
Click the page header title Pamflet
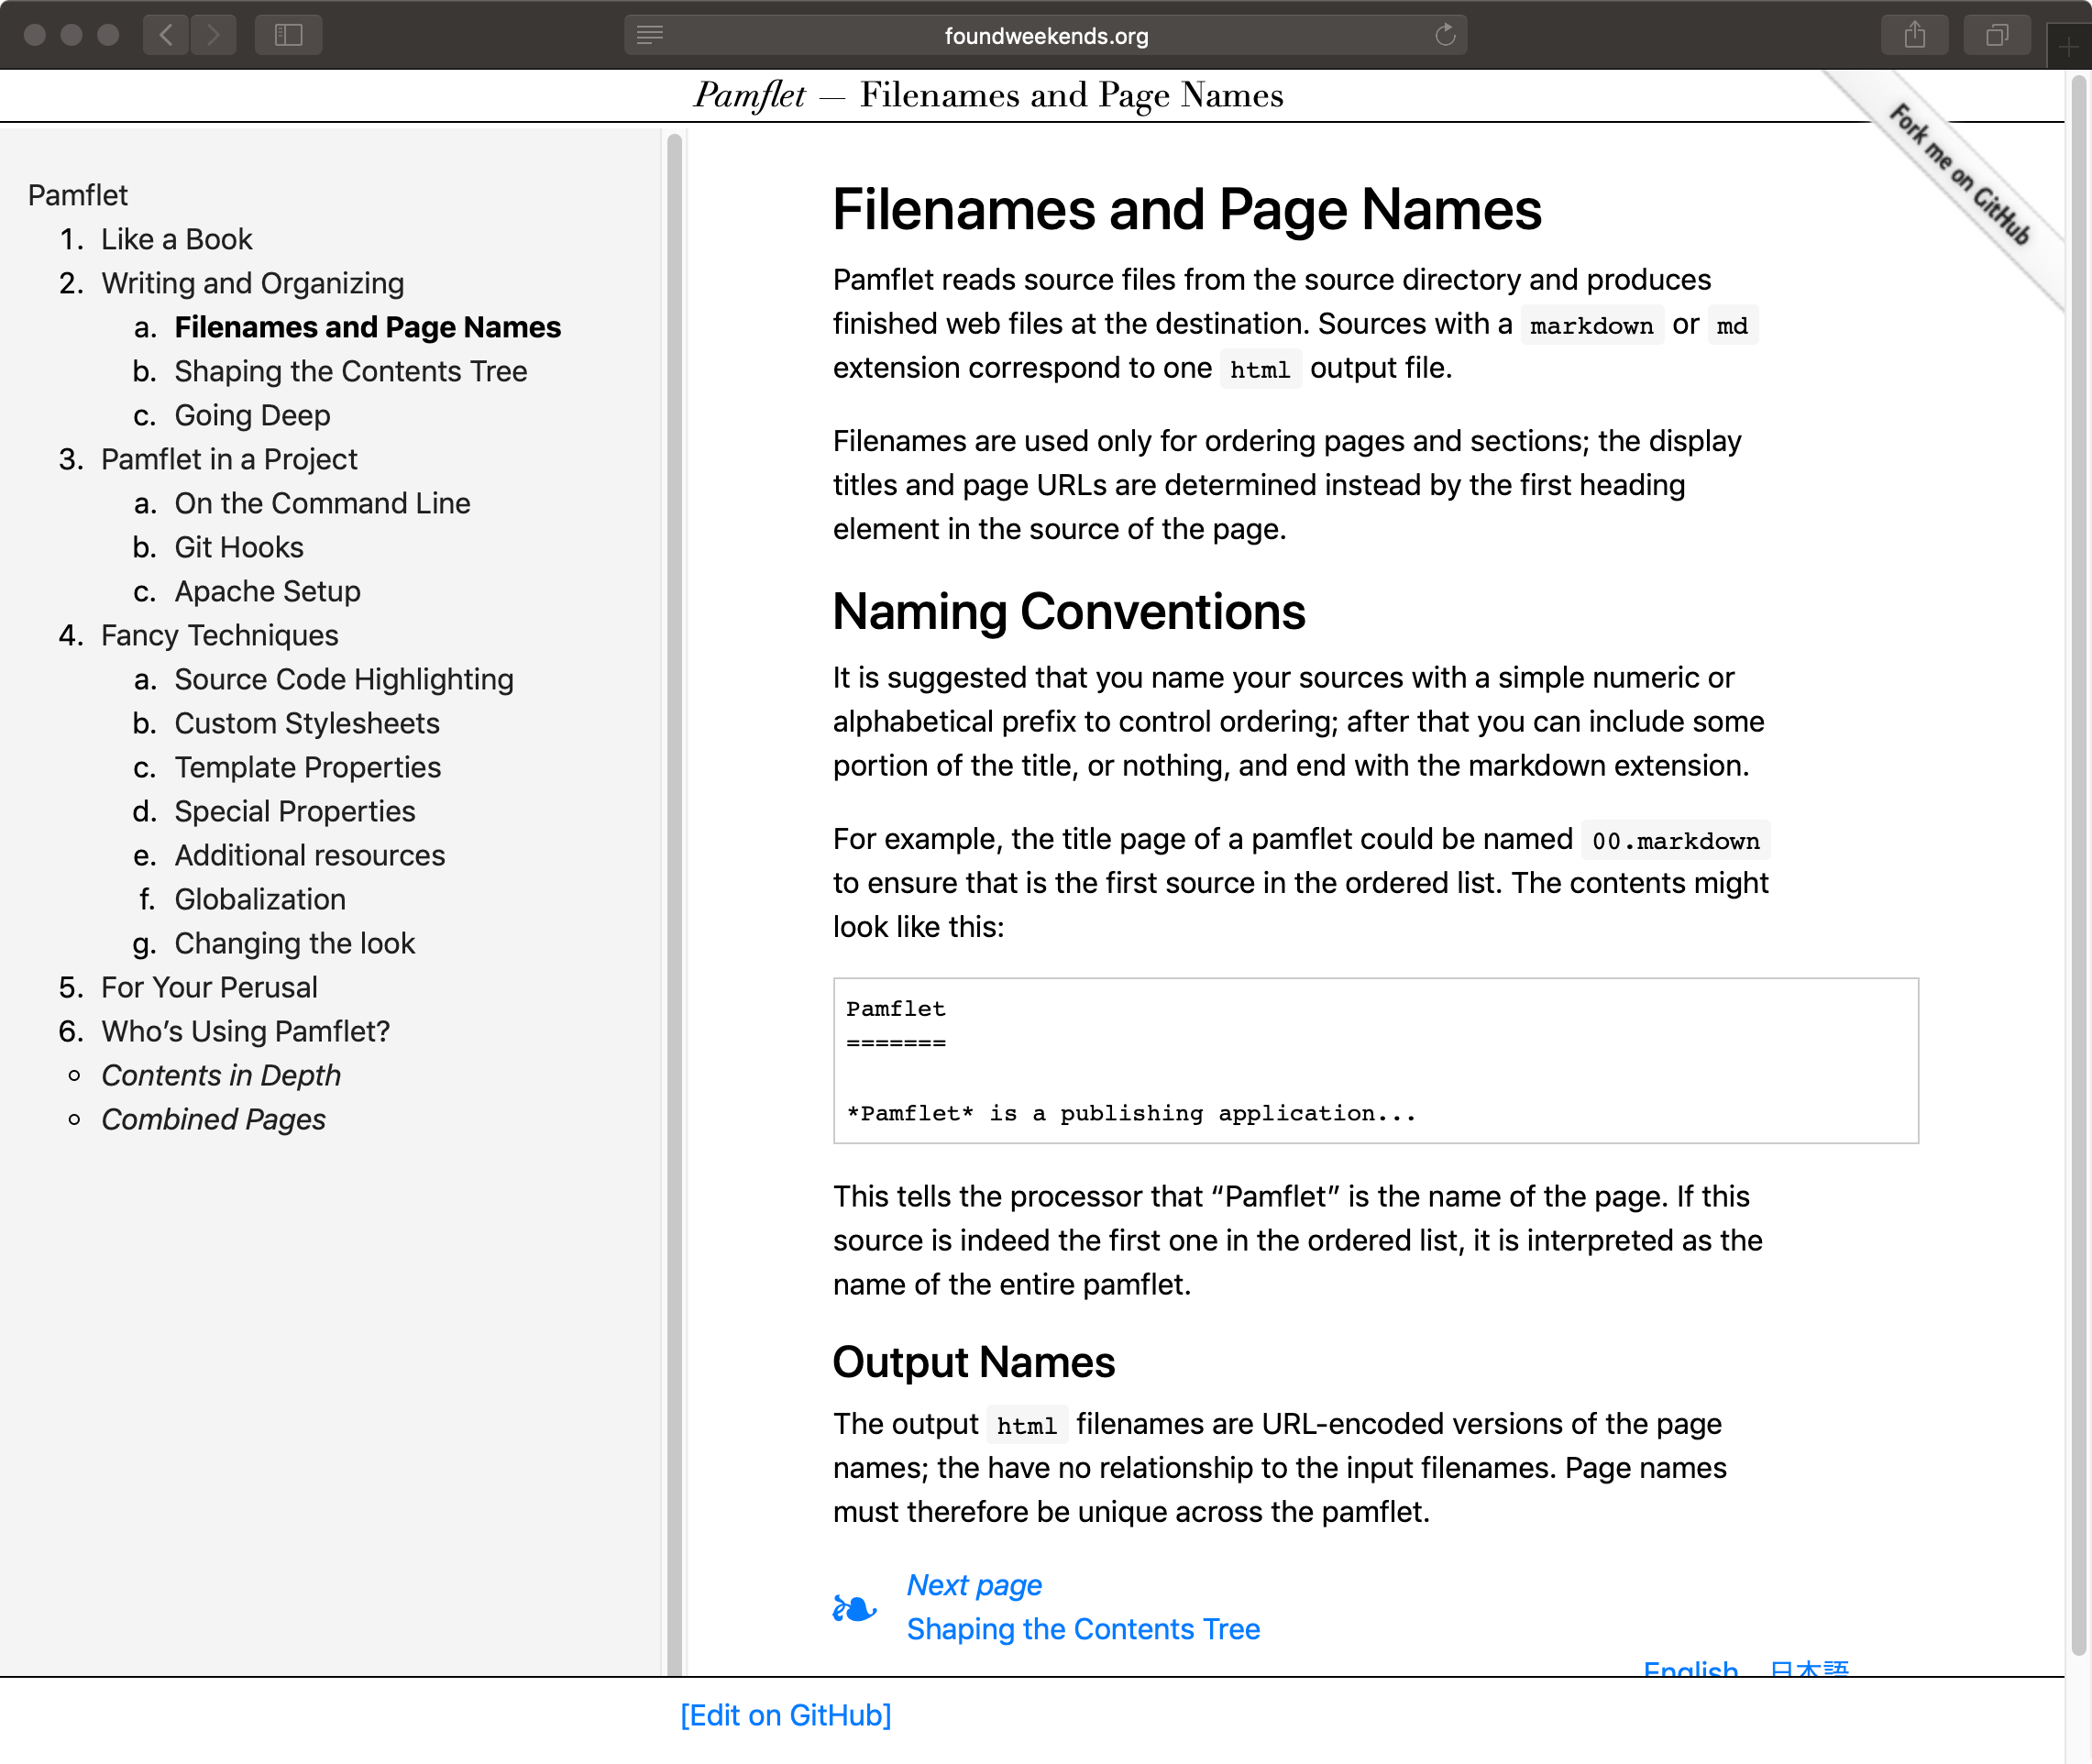point(750,95)
